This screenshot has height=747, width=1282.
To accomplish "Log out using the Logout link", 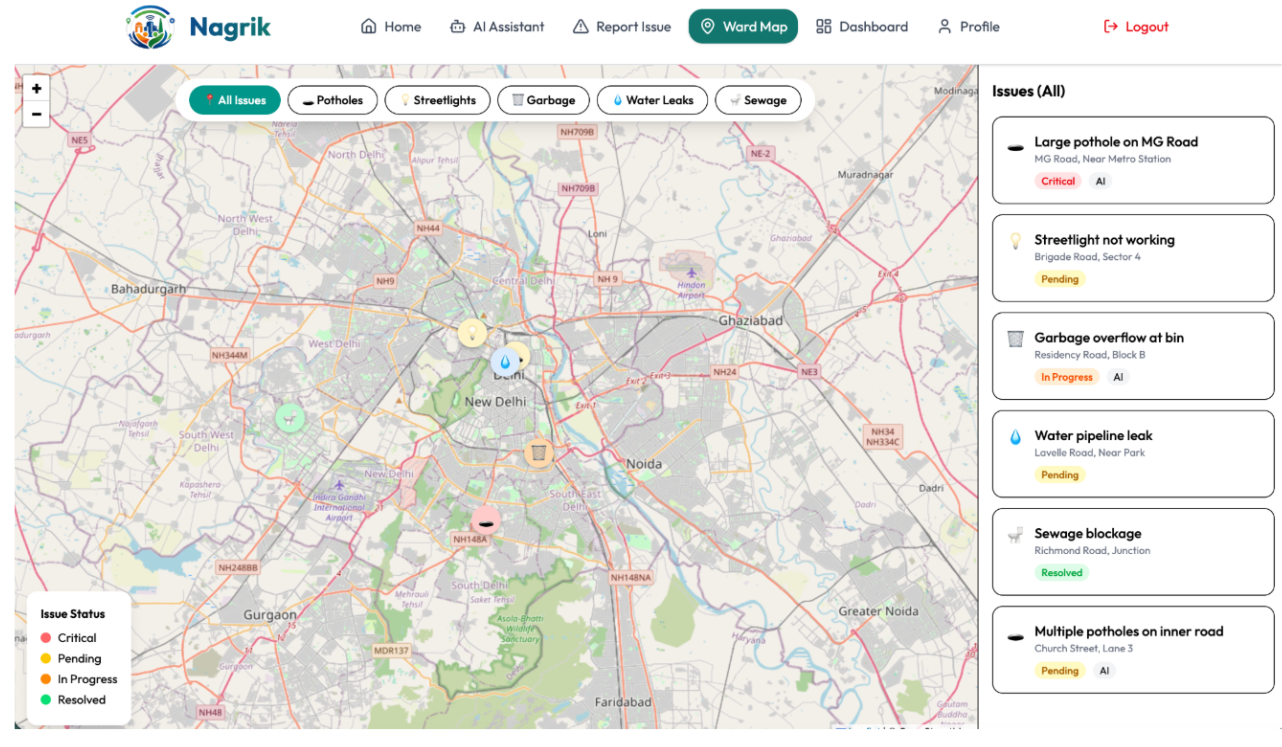I will click(x=1136, y=27).
